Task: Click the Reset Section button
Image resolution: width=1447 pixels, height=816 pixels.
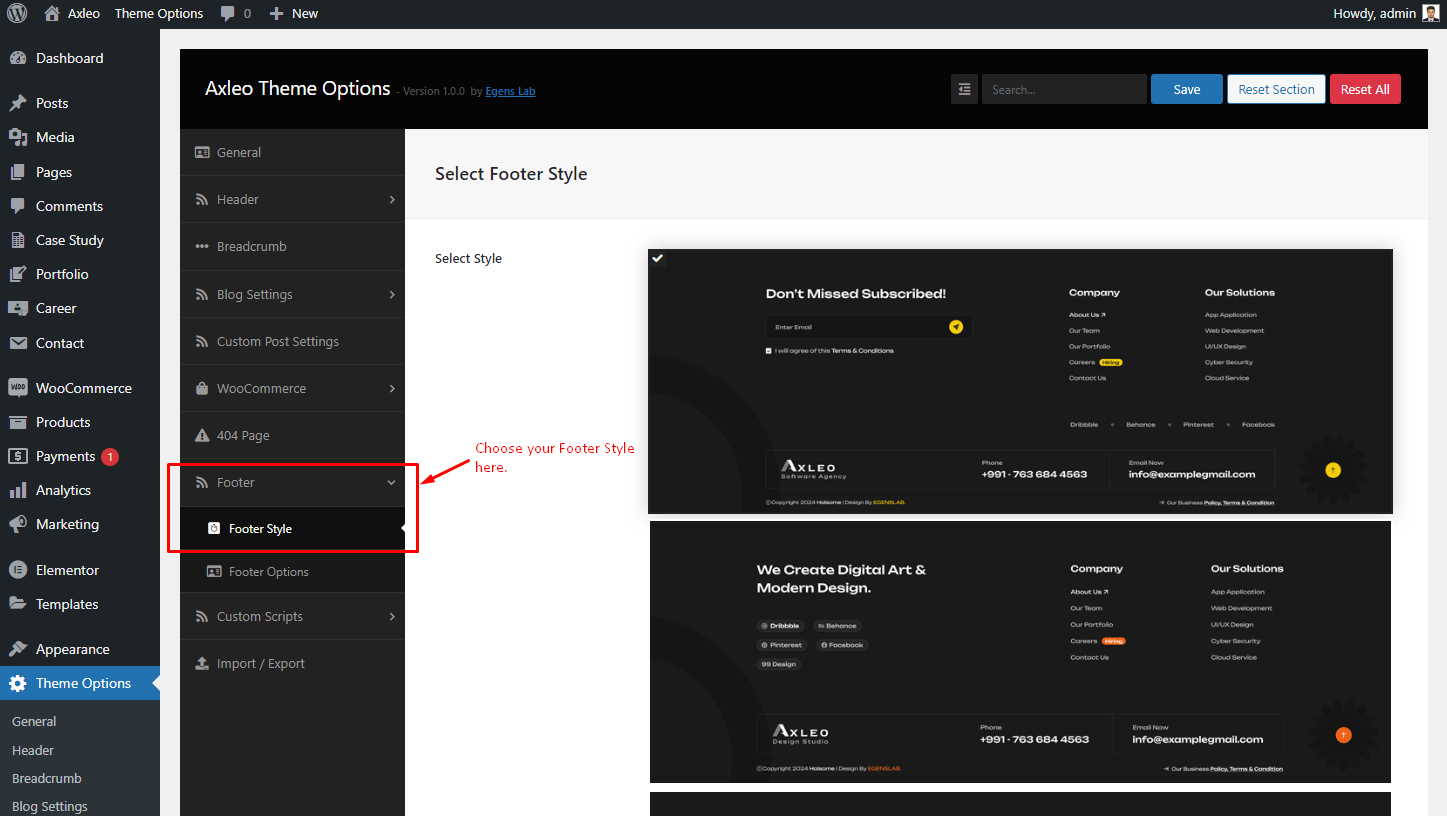Action: pyautogui.click(x=1276, y=89)
